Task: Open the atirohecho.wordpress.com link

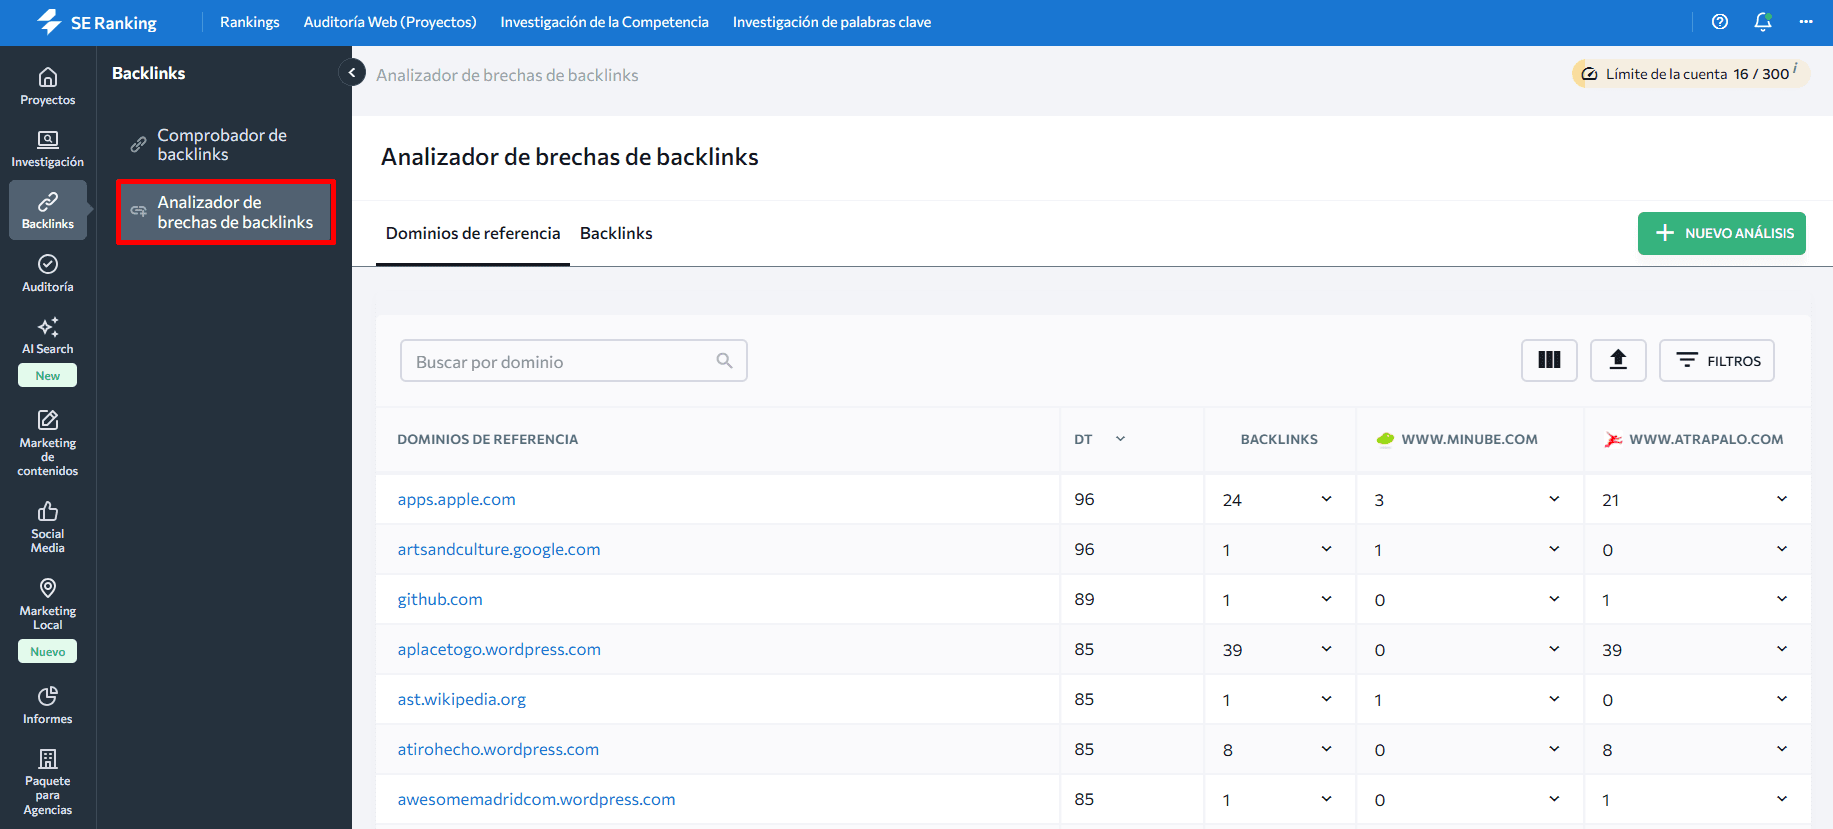Action: tap(498, 749)
